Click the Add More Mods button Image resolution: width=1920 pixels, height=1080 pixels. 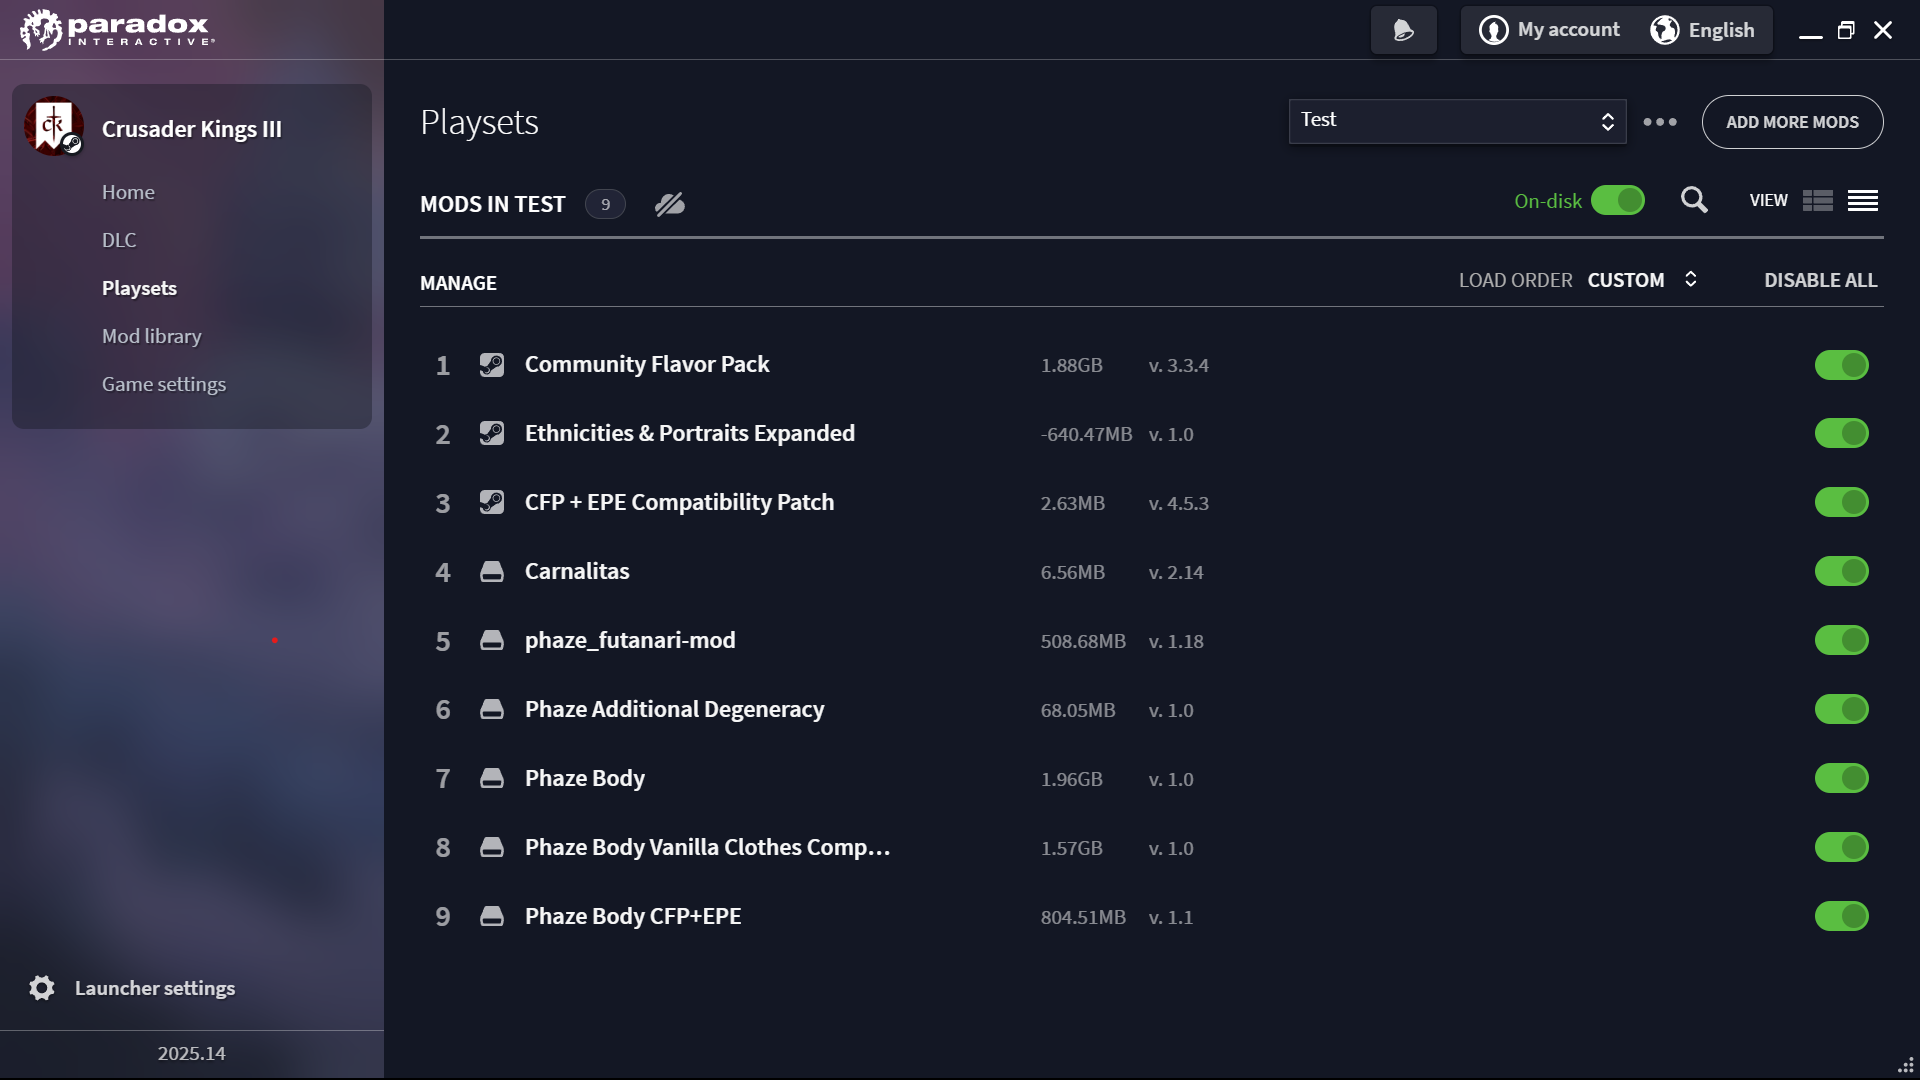(1793, 122)
